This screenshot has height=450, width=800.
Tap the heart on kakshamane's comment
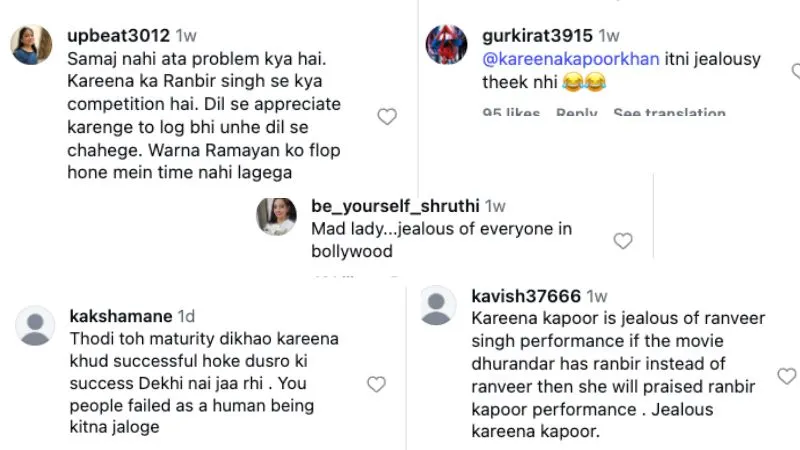pos(376,384)
